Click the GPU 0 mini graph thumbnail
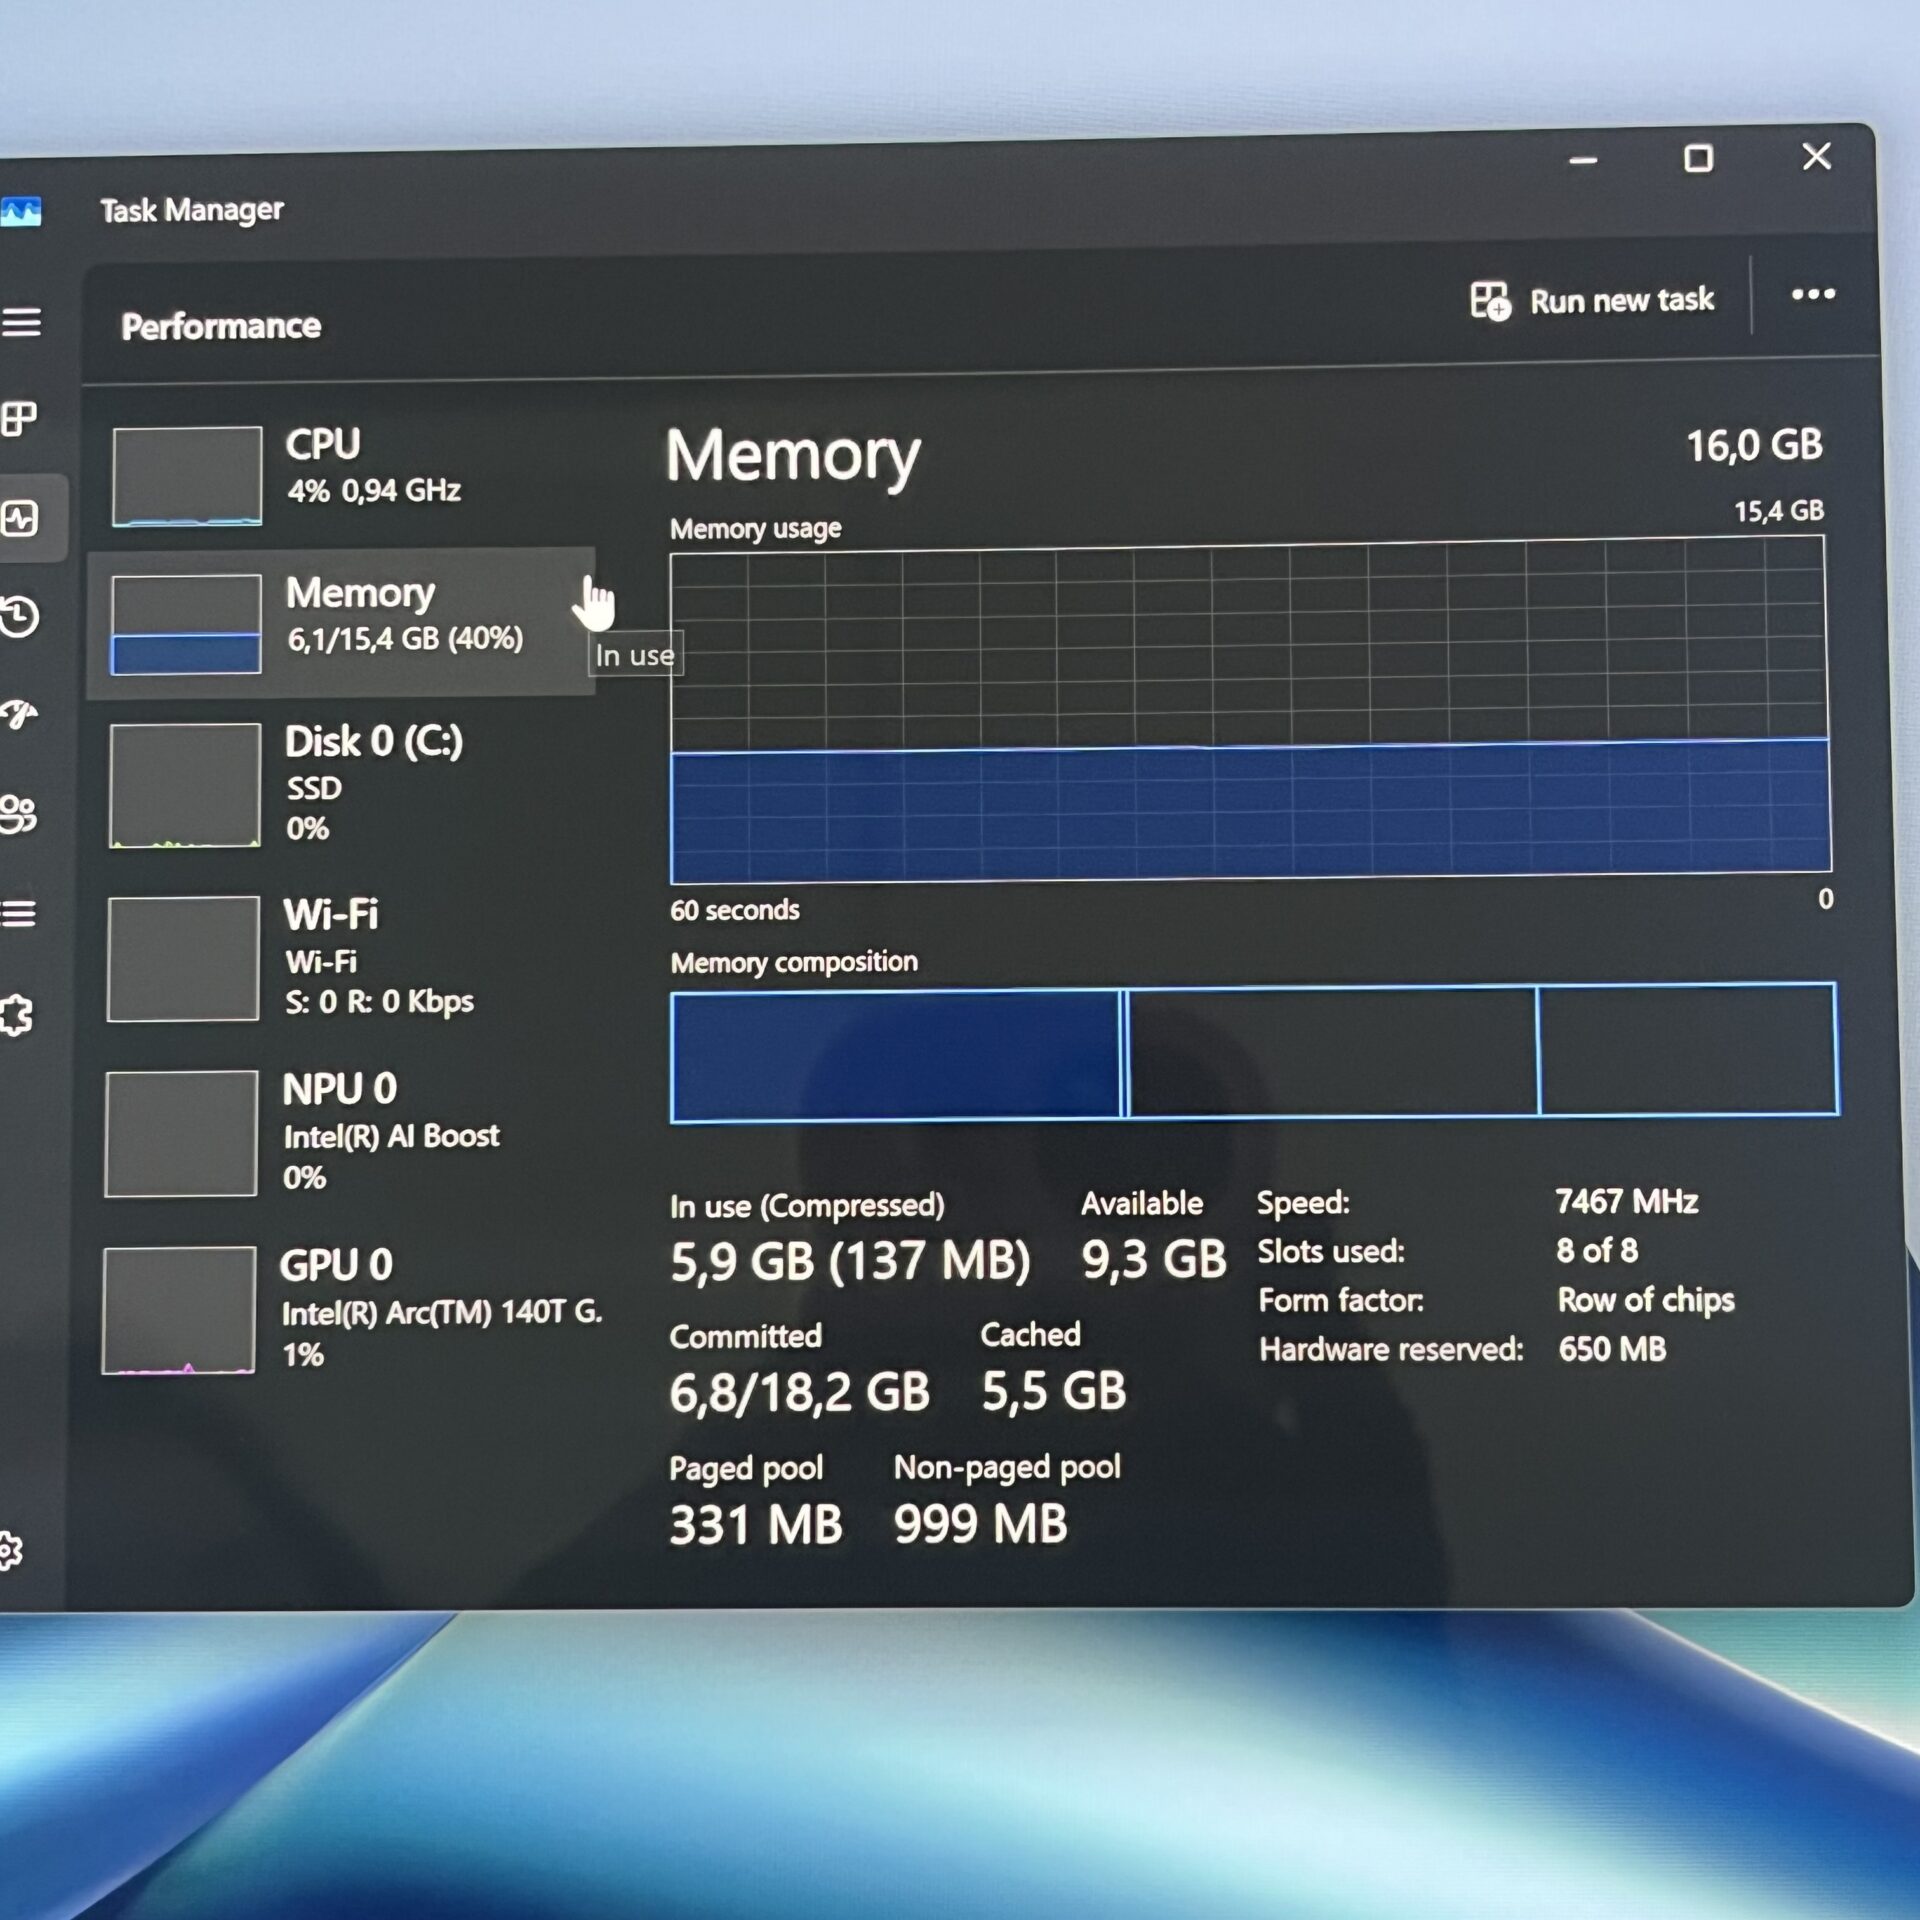This screenshot has width=1920, height=1920. pyautogui.click(x=179, y=1310)
